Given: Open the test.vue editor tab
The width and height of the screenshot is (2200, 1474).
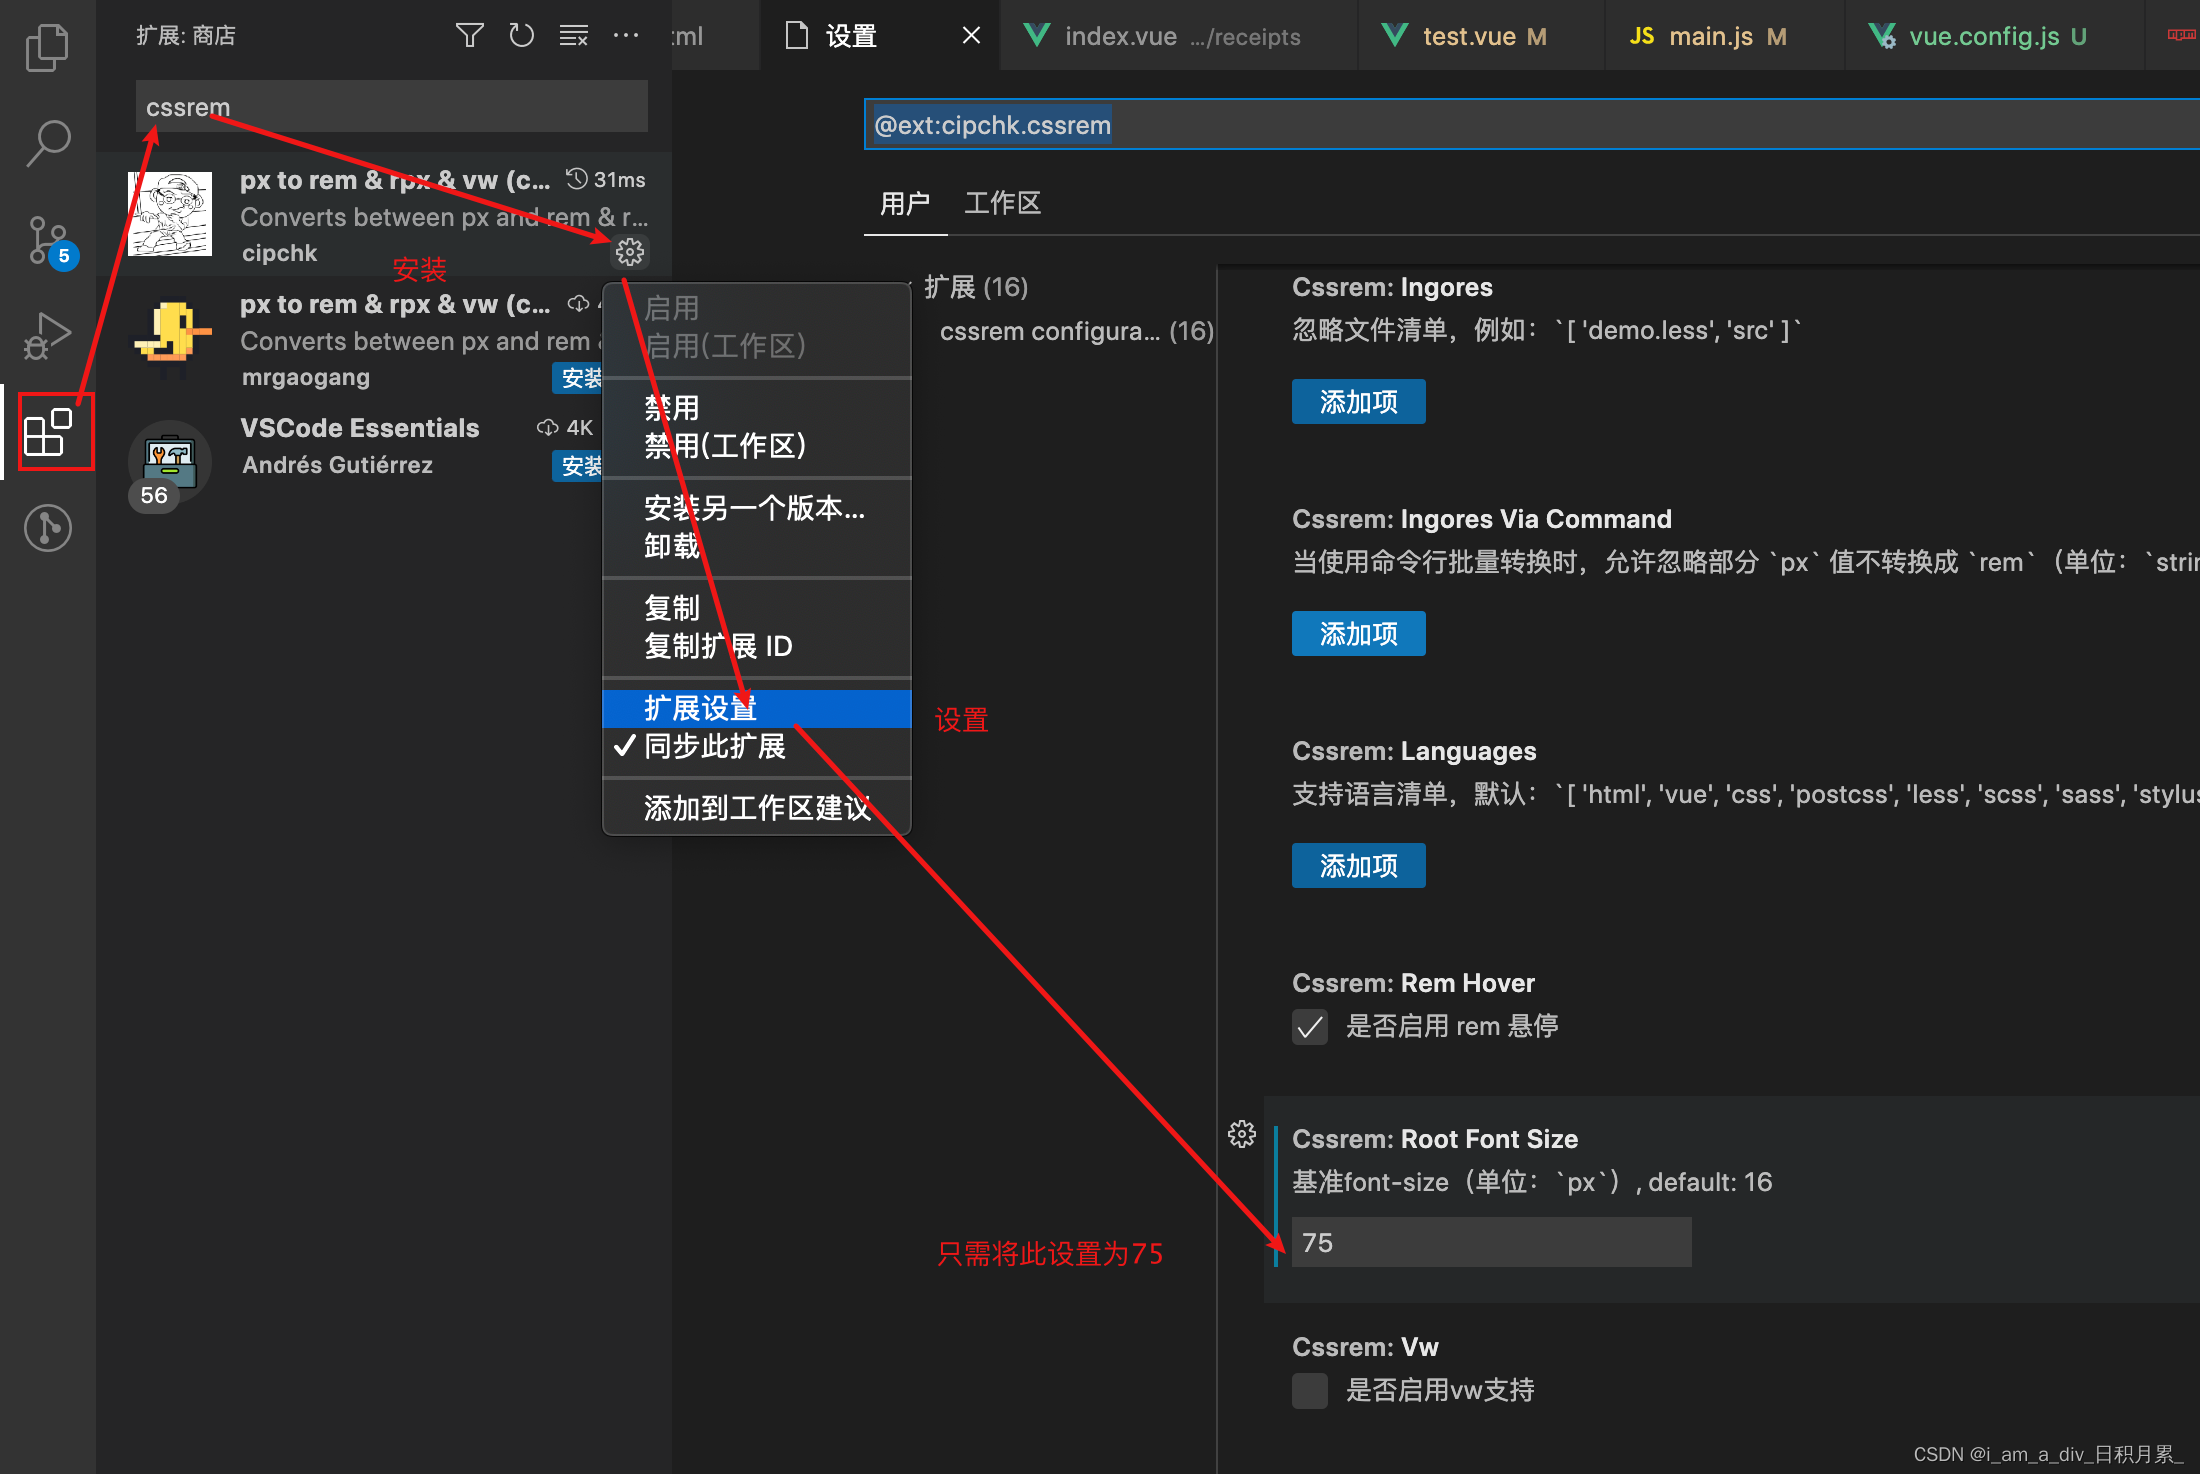Looking at the screenshot, I should tap(1481, 36).
